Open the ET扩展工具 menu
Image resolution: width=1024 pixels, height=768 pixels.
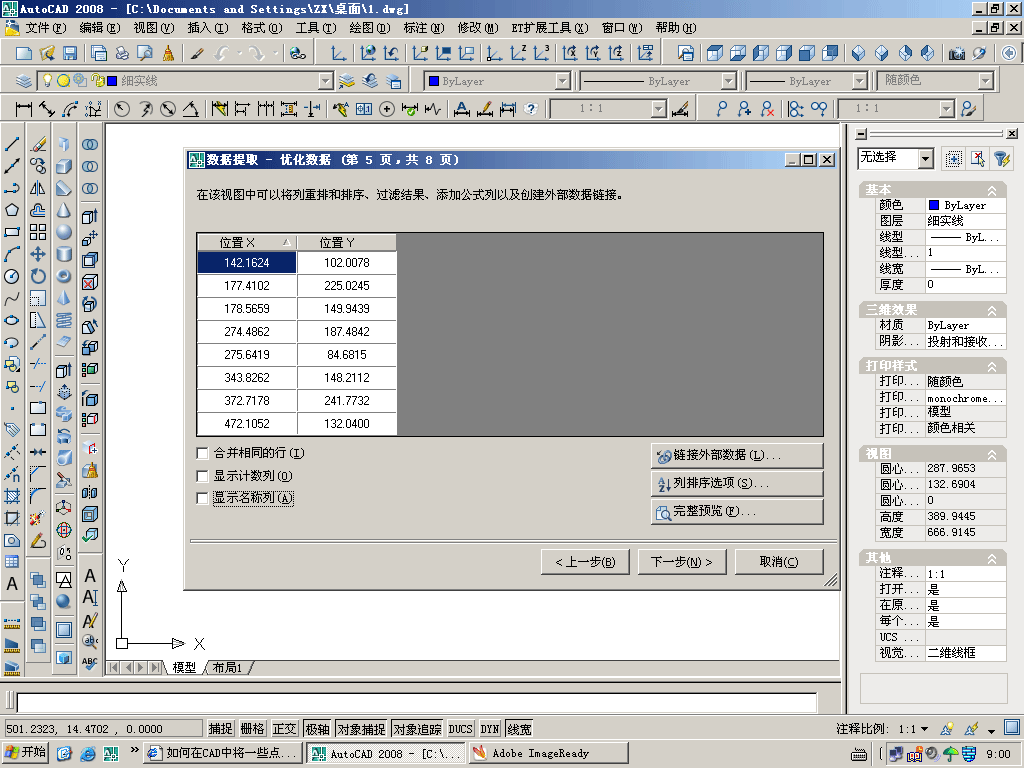coord(549,28)
